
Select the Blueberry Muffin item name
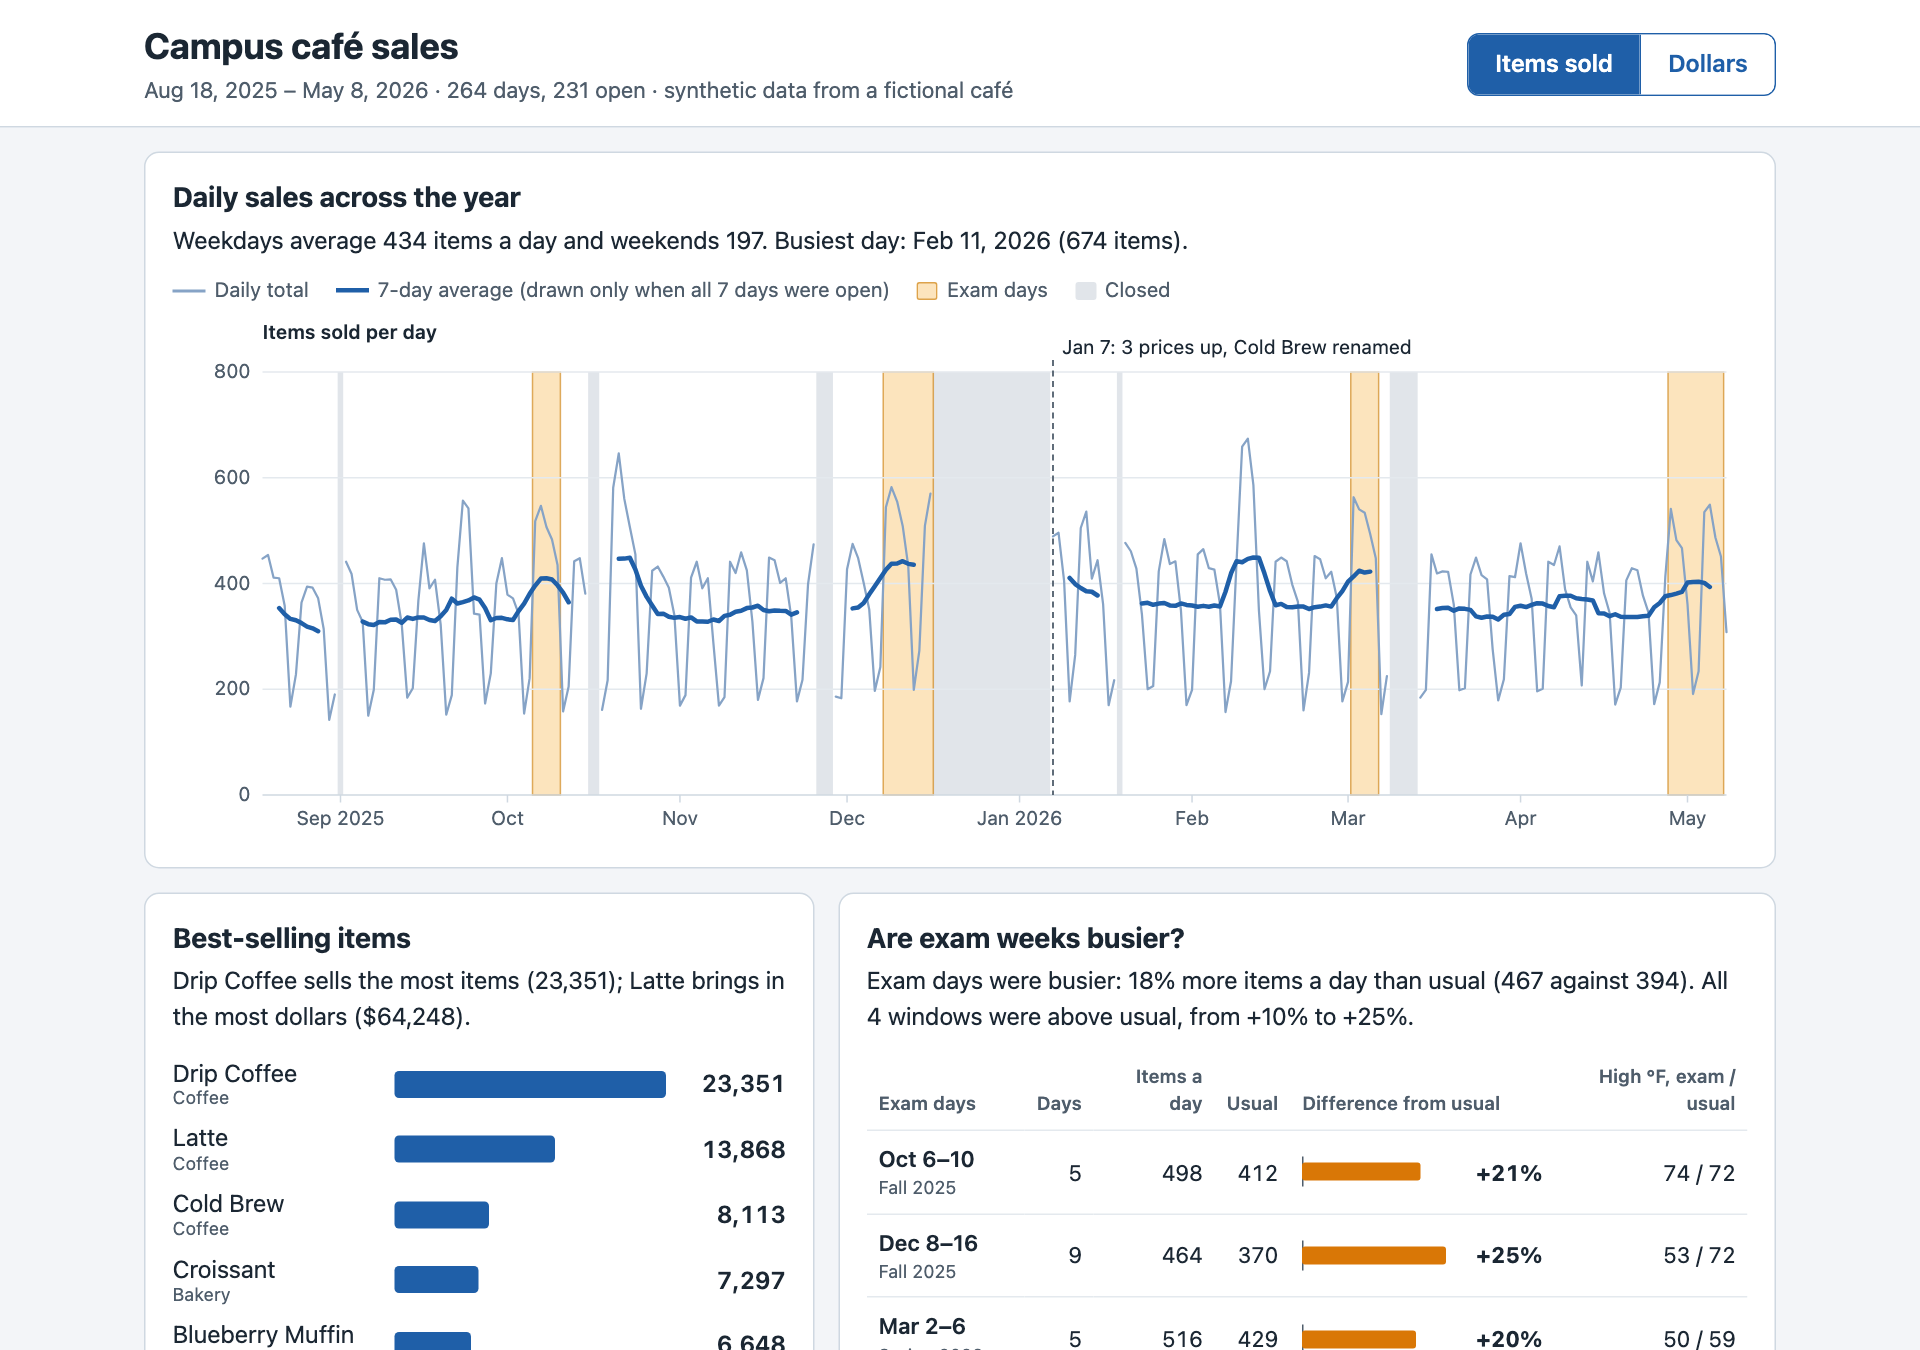tap(263, 1335)
